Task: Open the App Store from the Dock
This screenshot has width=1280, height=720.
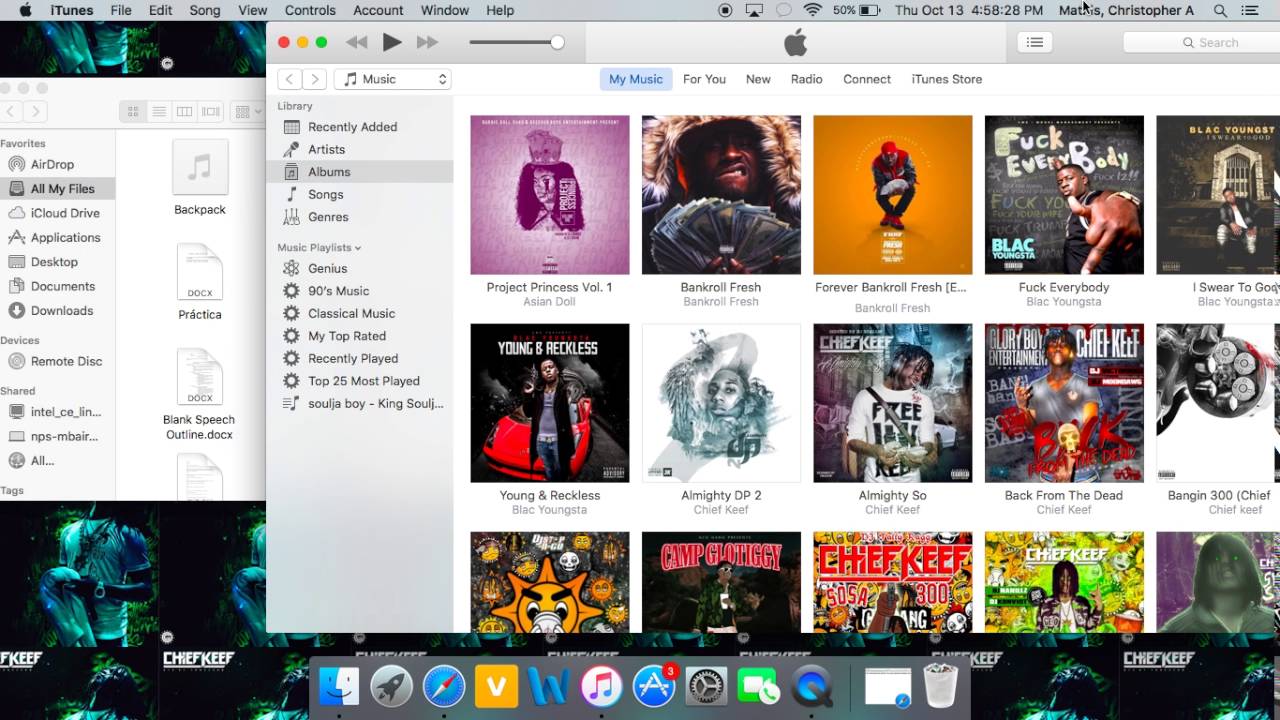Action: pos(654,686)
